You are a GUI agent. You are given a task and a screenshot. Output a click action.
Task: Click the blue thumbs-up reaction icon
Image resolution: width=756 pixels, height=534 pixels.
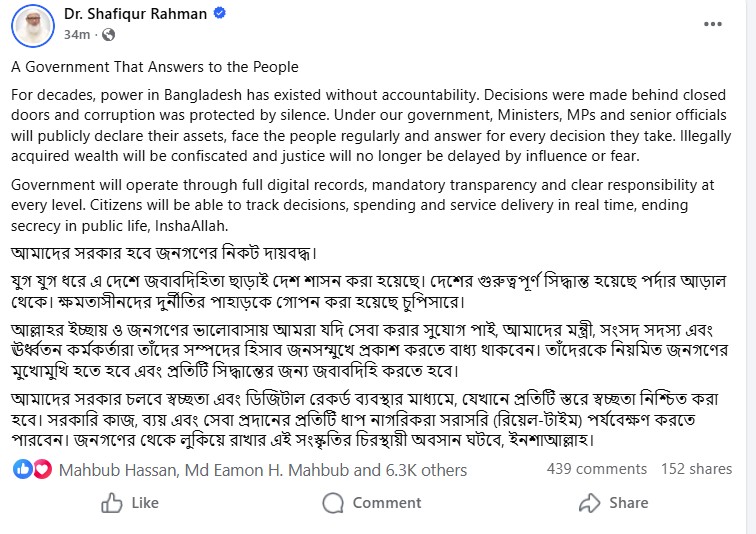(x=22, y=469)
